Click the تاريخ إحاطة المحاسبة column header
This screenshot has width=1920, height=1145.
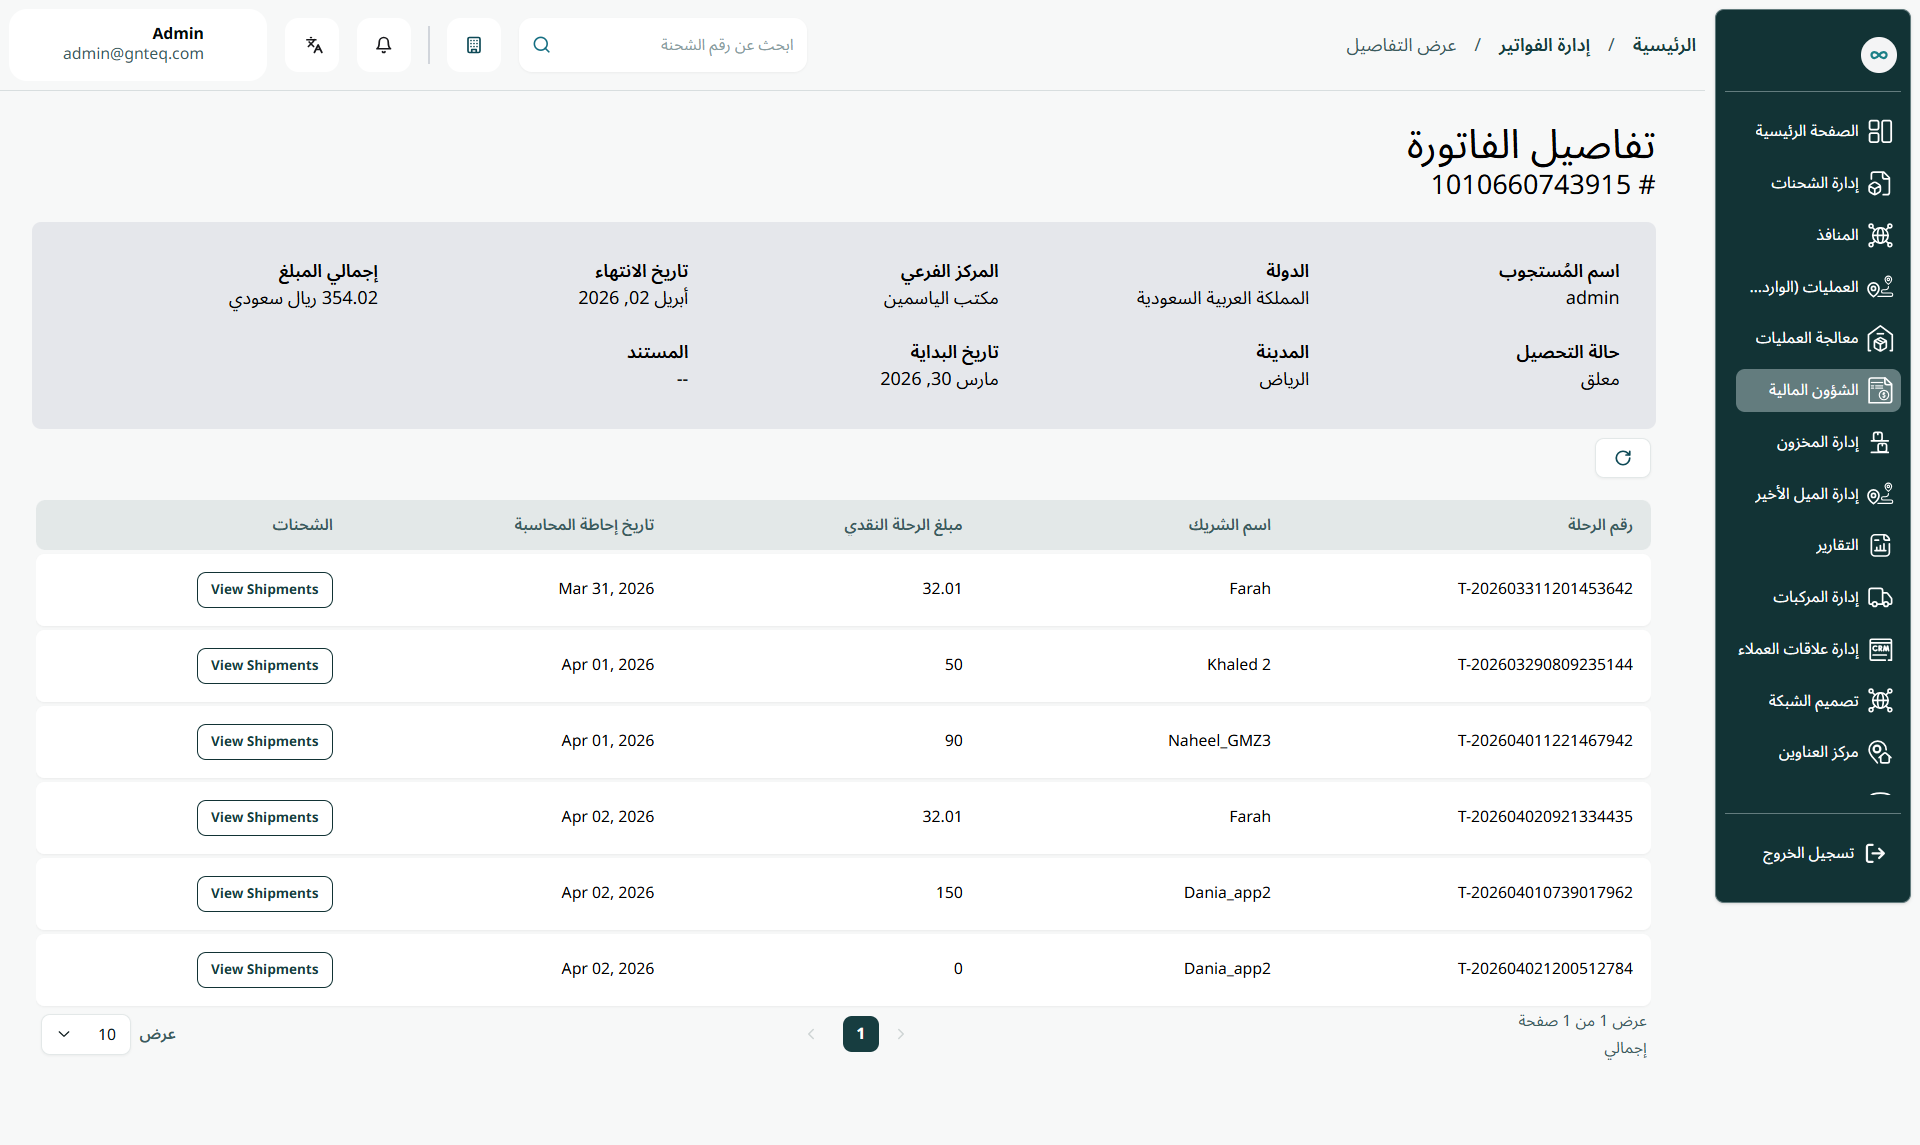pyautogui.click(x=584, y=525)
